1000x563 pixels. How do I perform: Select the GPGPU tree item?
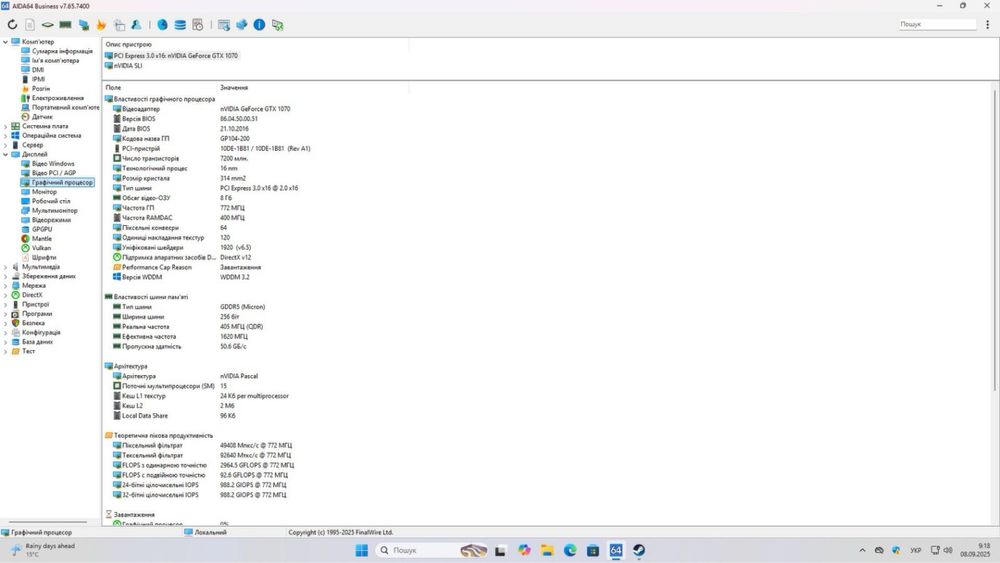41,230
